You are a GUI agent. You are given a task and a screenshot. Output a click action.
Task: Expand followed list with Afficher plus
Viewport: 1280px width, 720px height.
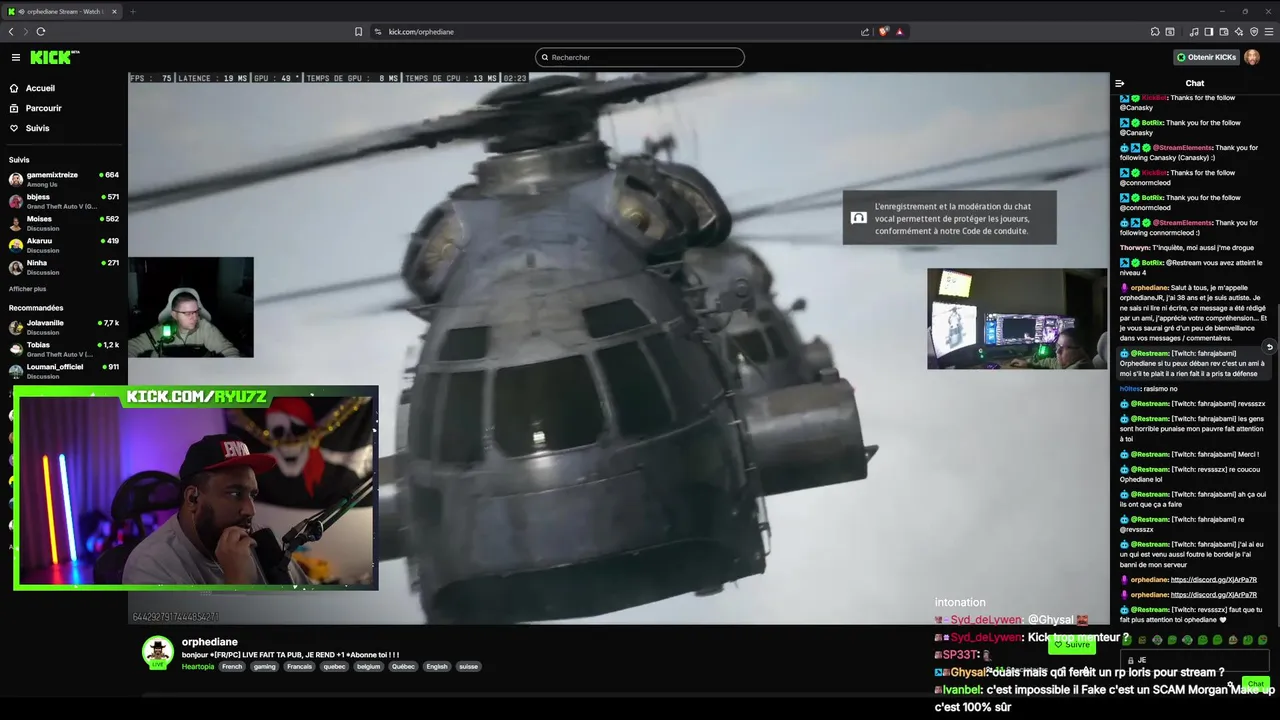click(x=27, y=289)
